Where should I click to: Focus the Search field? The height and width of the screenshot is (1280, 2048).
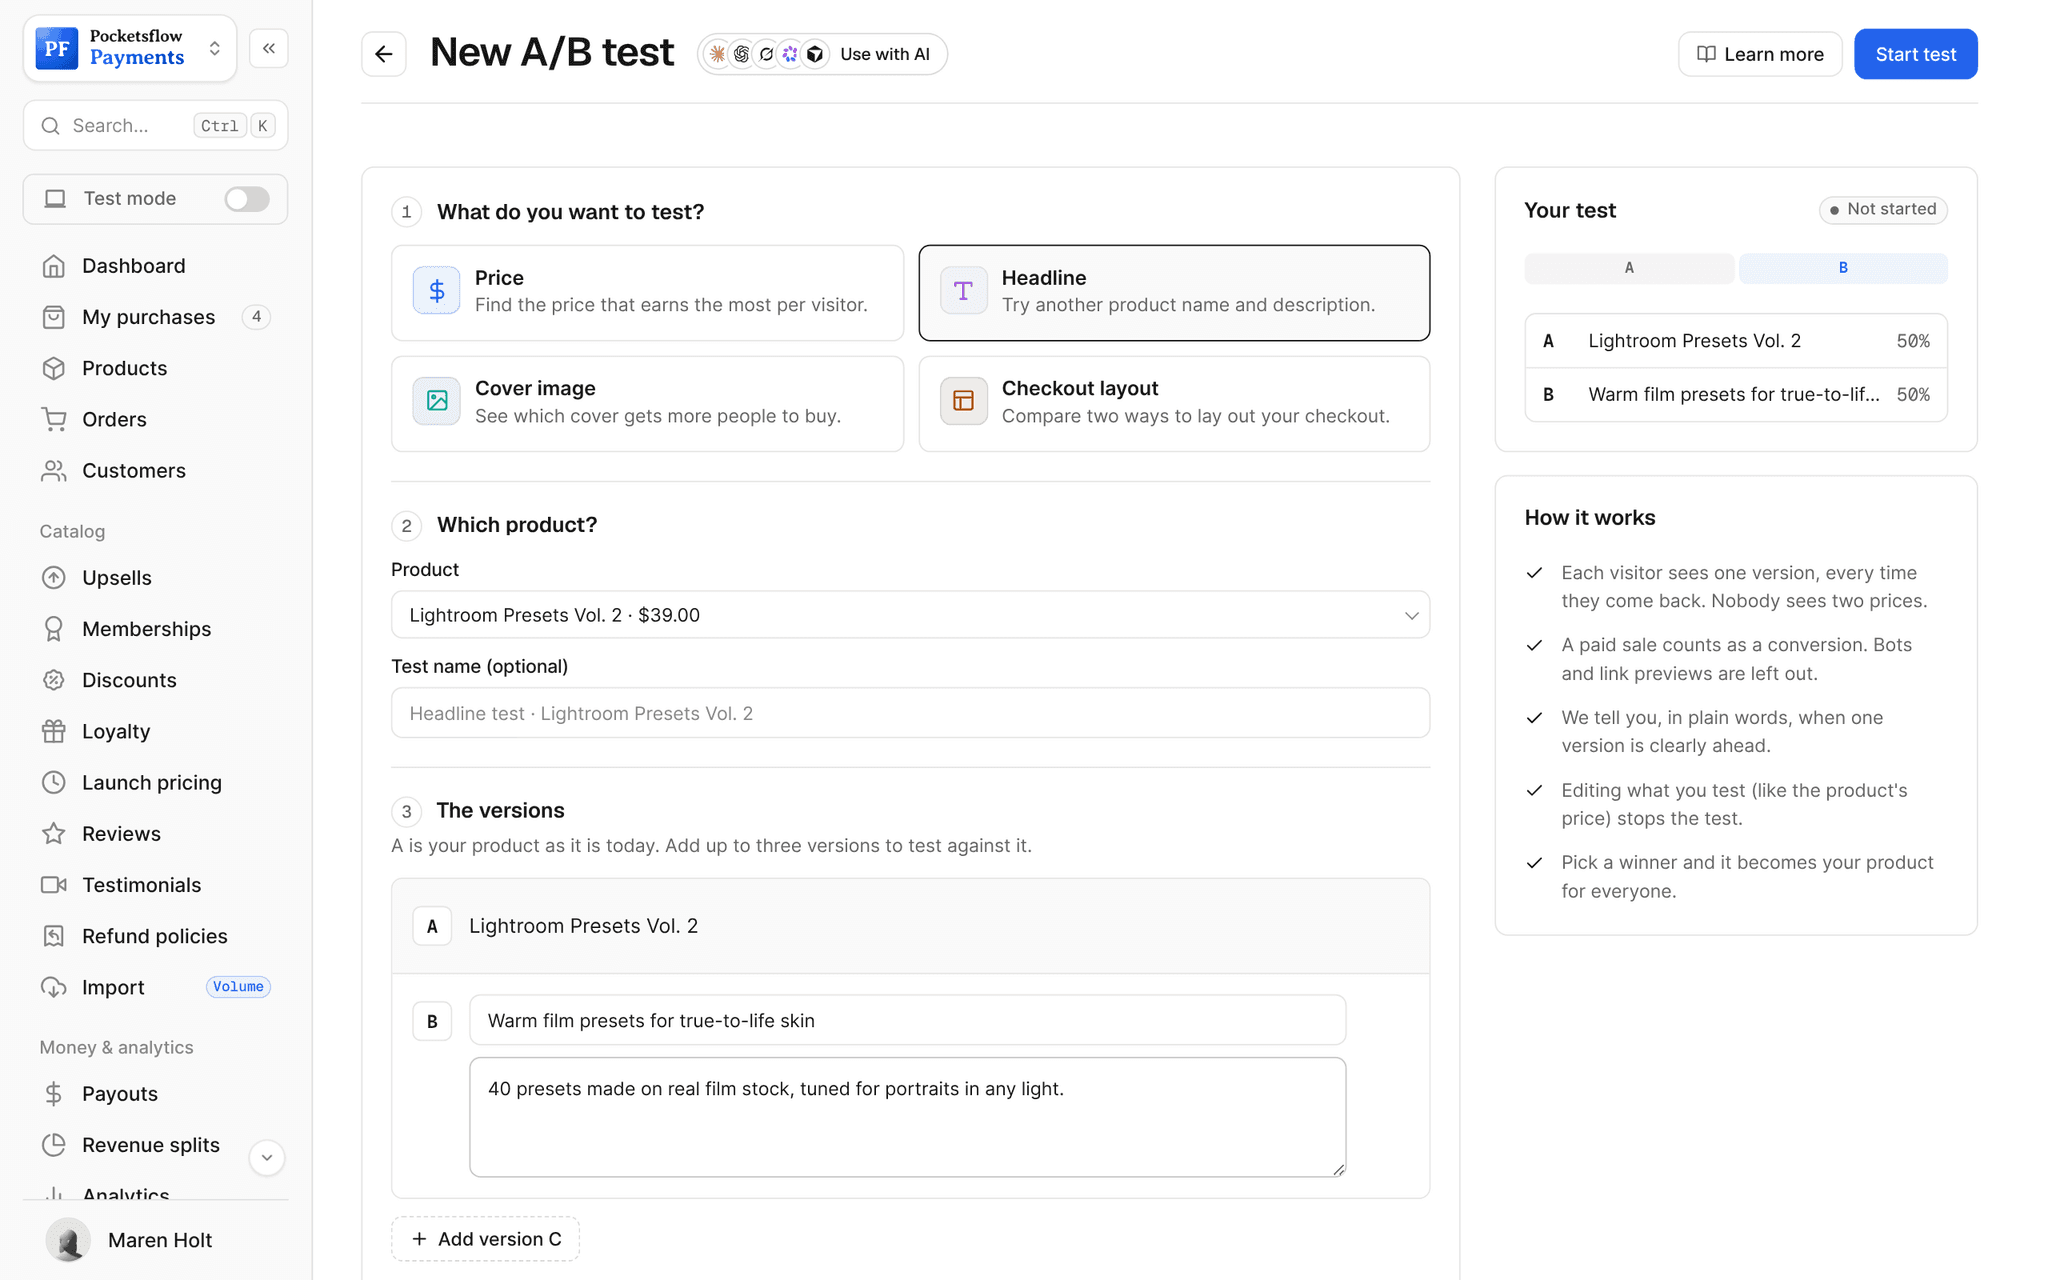(x=155, y=126)
